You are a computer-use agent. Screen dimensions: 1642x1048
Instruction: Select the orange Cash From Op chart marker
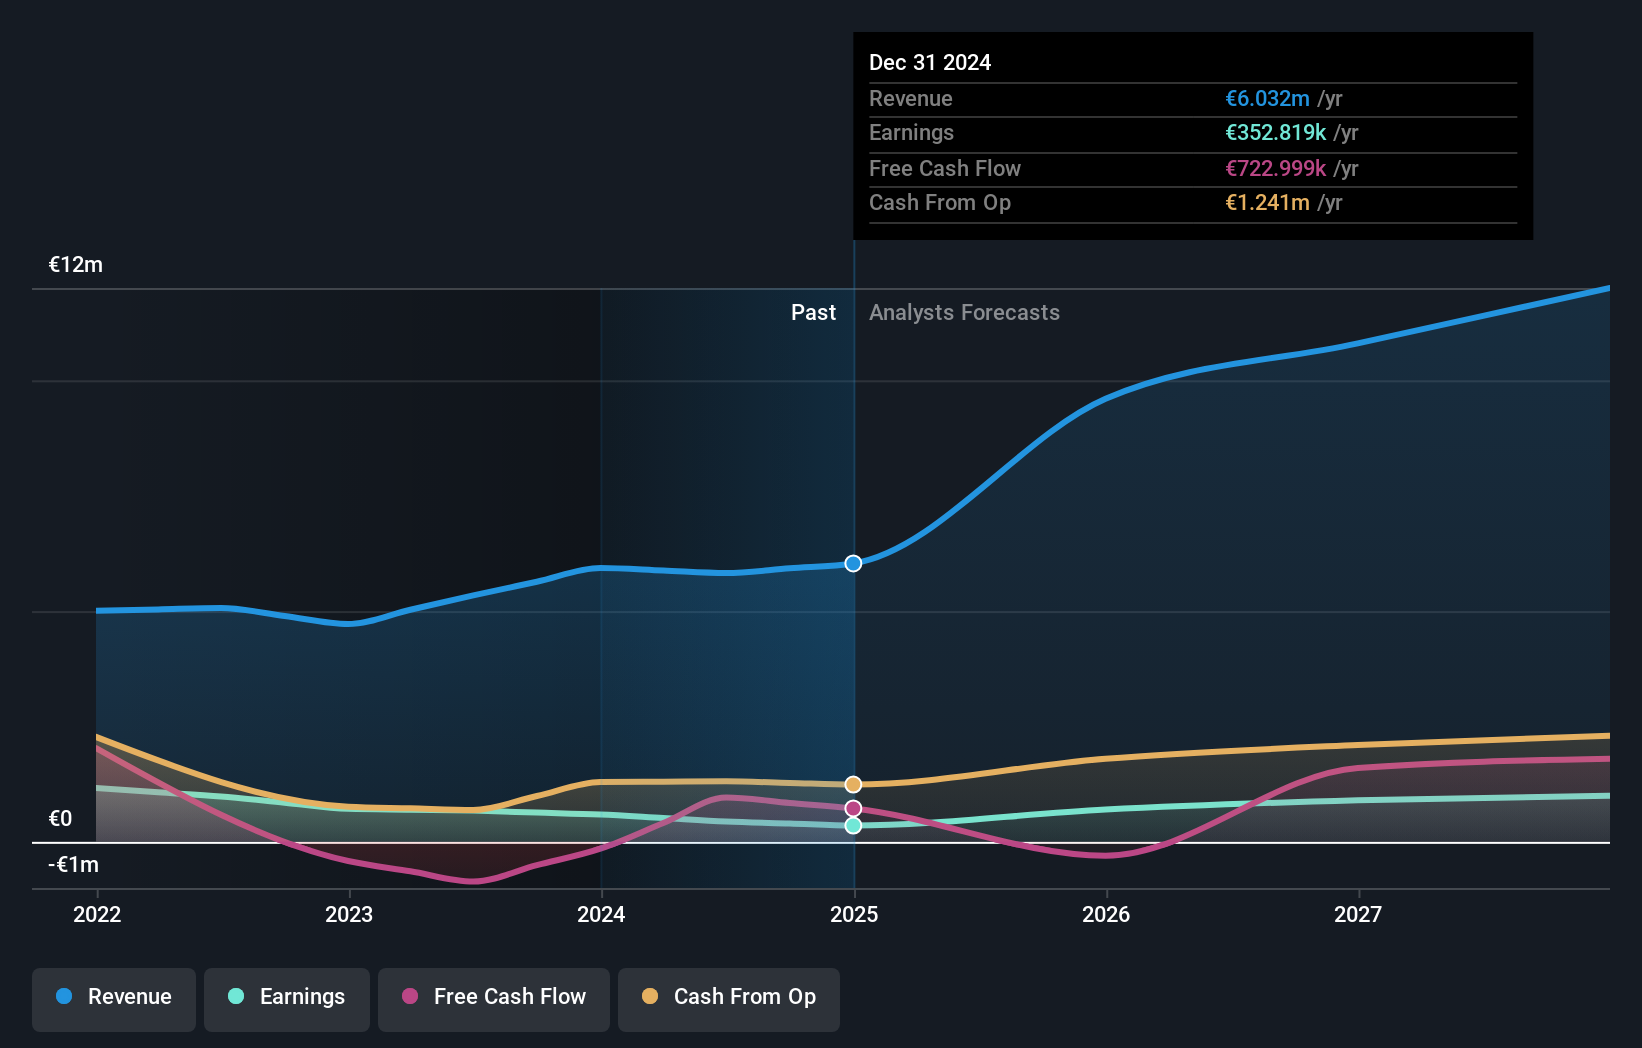click(853, 784)
